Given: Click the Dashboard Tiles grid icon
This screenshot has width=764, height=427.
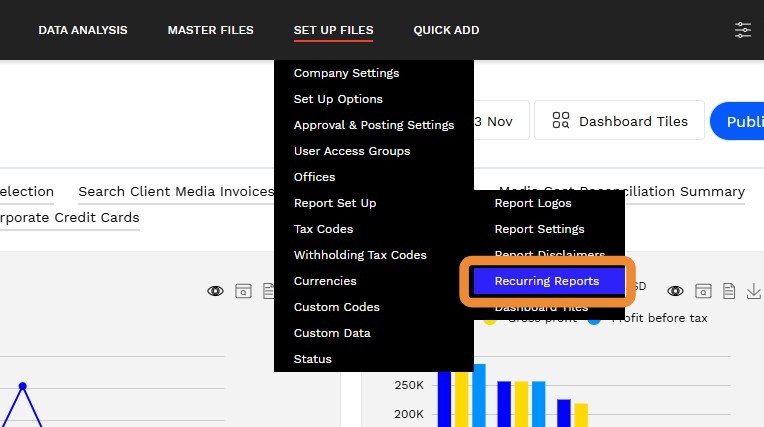Looking at the screenshot, I should pos(561,120).
